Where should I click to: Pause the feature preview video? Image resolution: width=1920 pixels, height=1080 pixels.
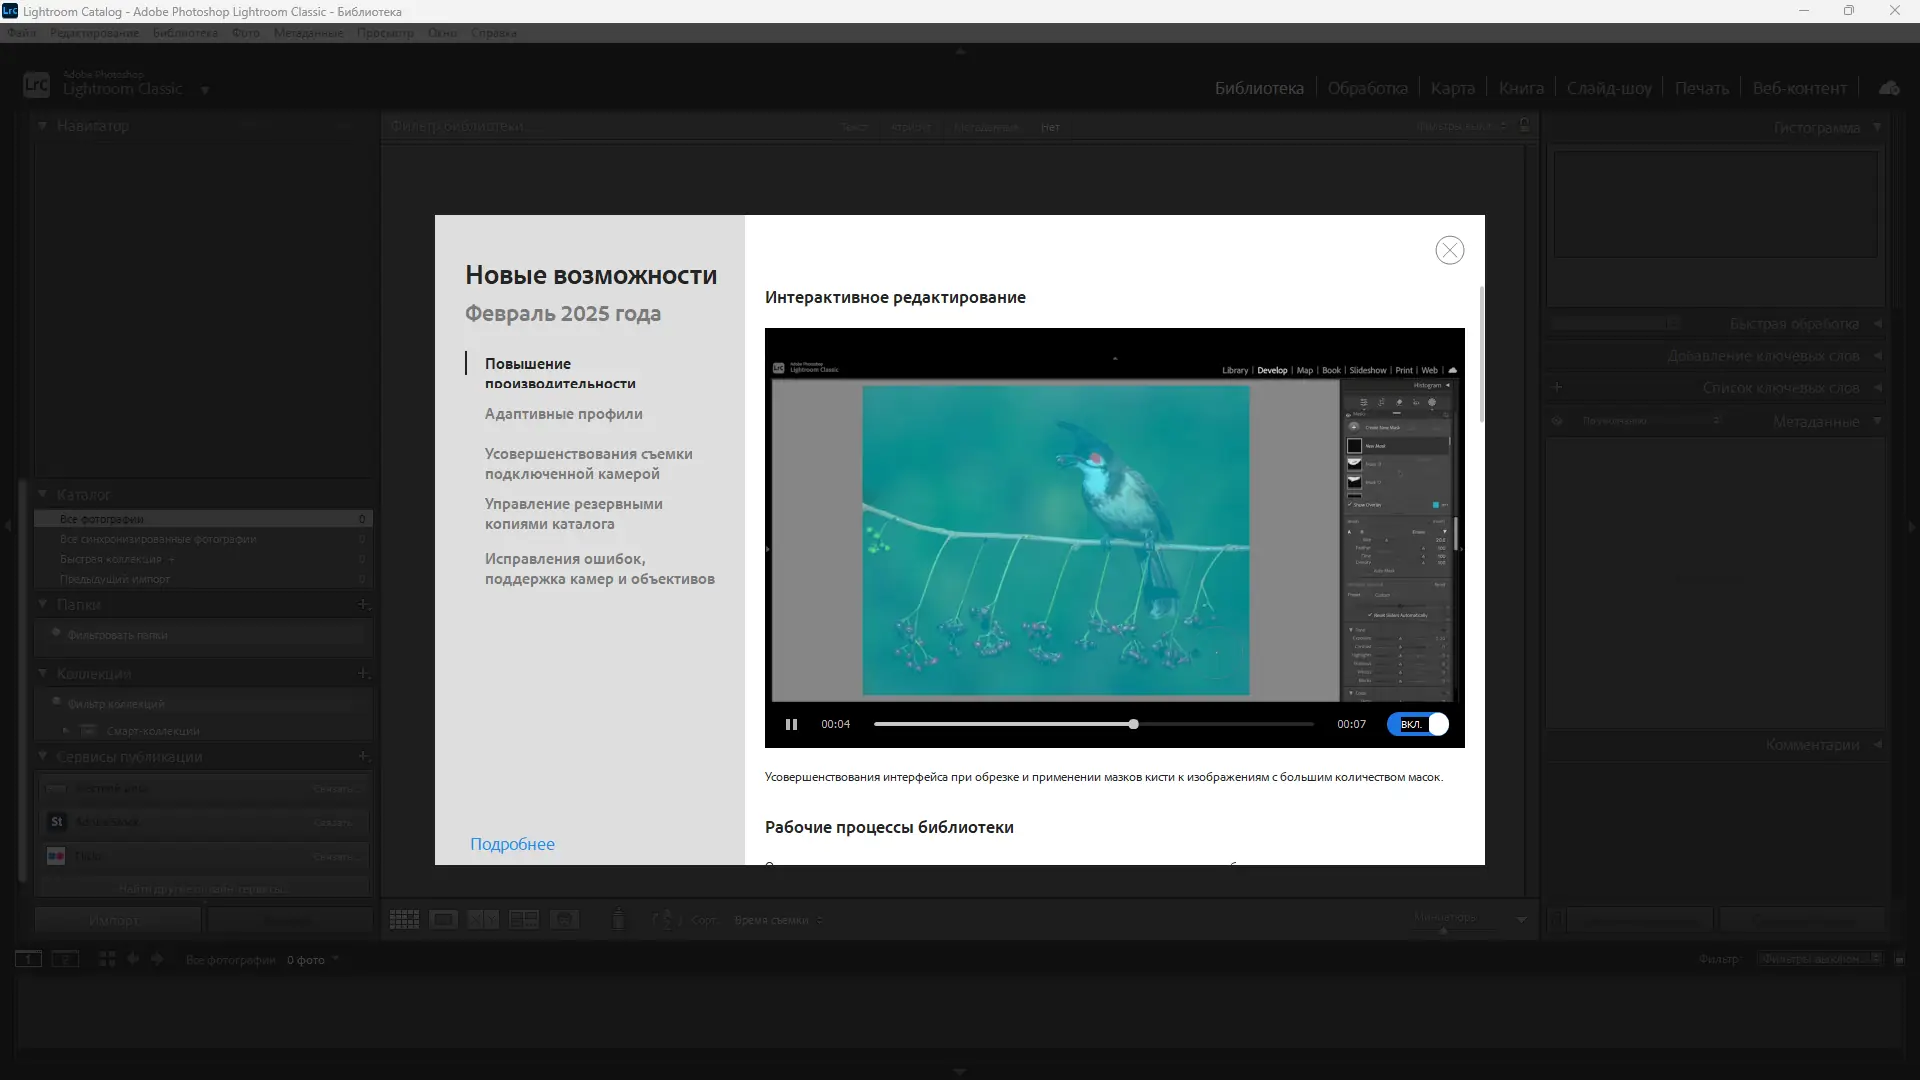click(x=791, y=724)
